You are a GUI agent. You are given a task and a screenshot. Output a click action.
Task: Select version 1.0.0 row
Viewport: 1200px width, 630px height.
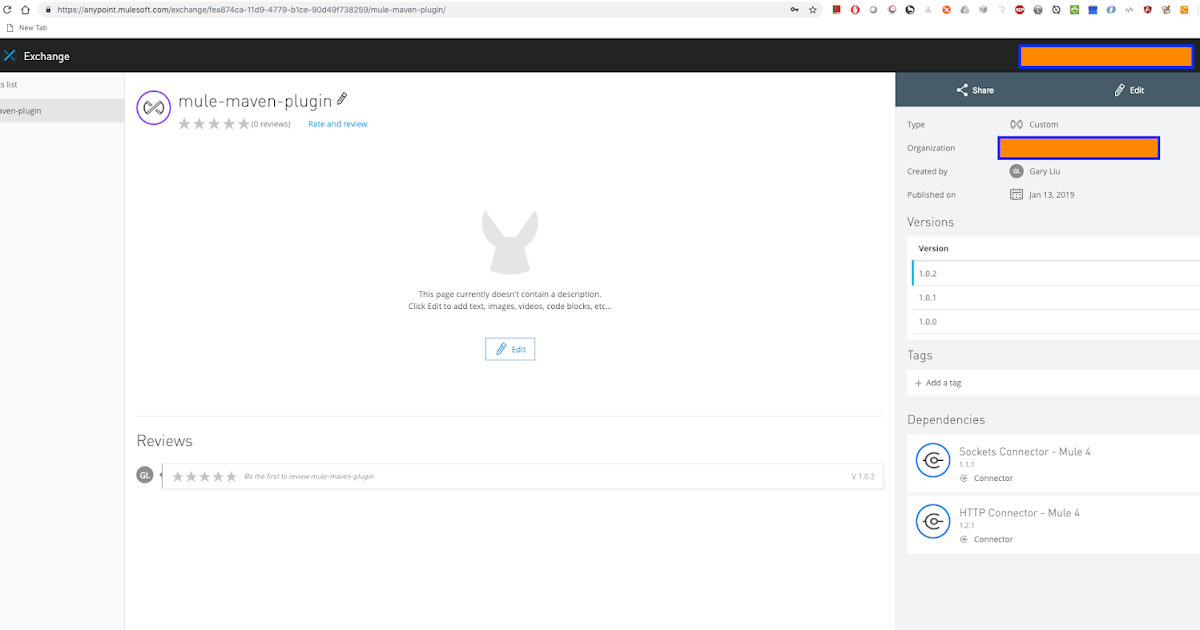coord(1056,321)
